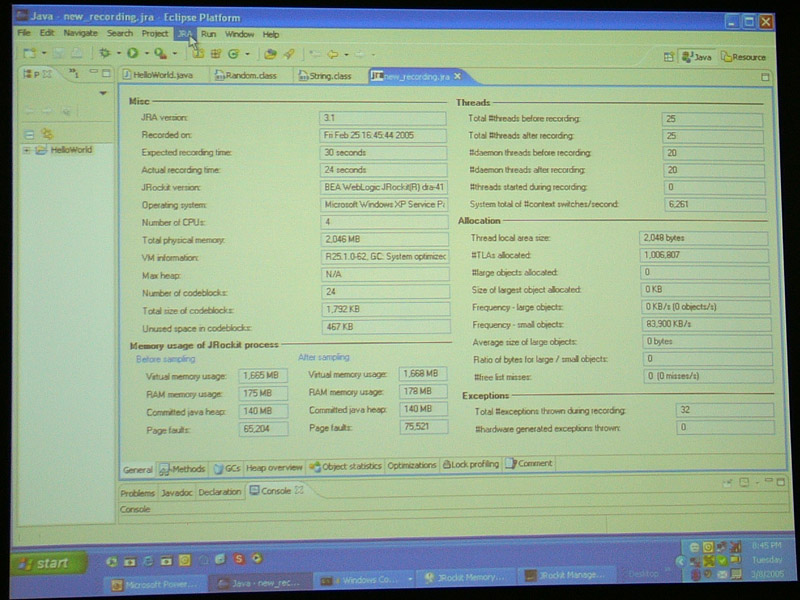Open the Package Explorer view menu triangle
The height and width of the screenshot is (600, 800).
[103, 93]
